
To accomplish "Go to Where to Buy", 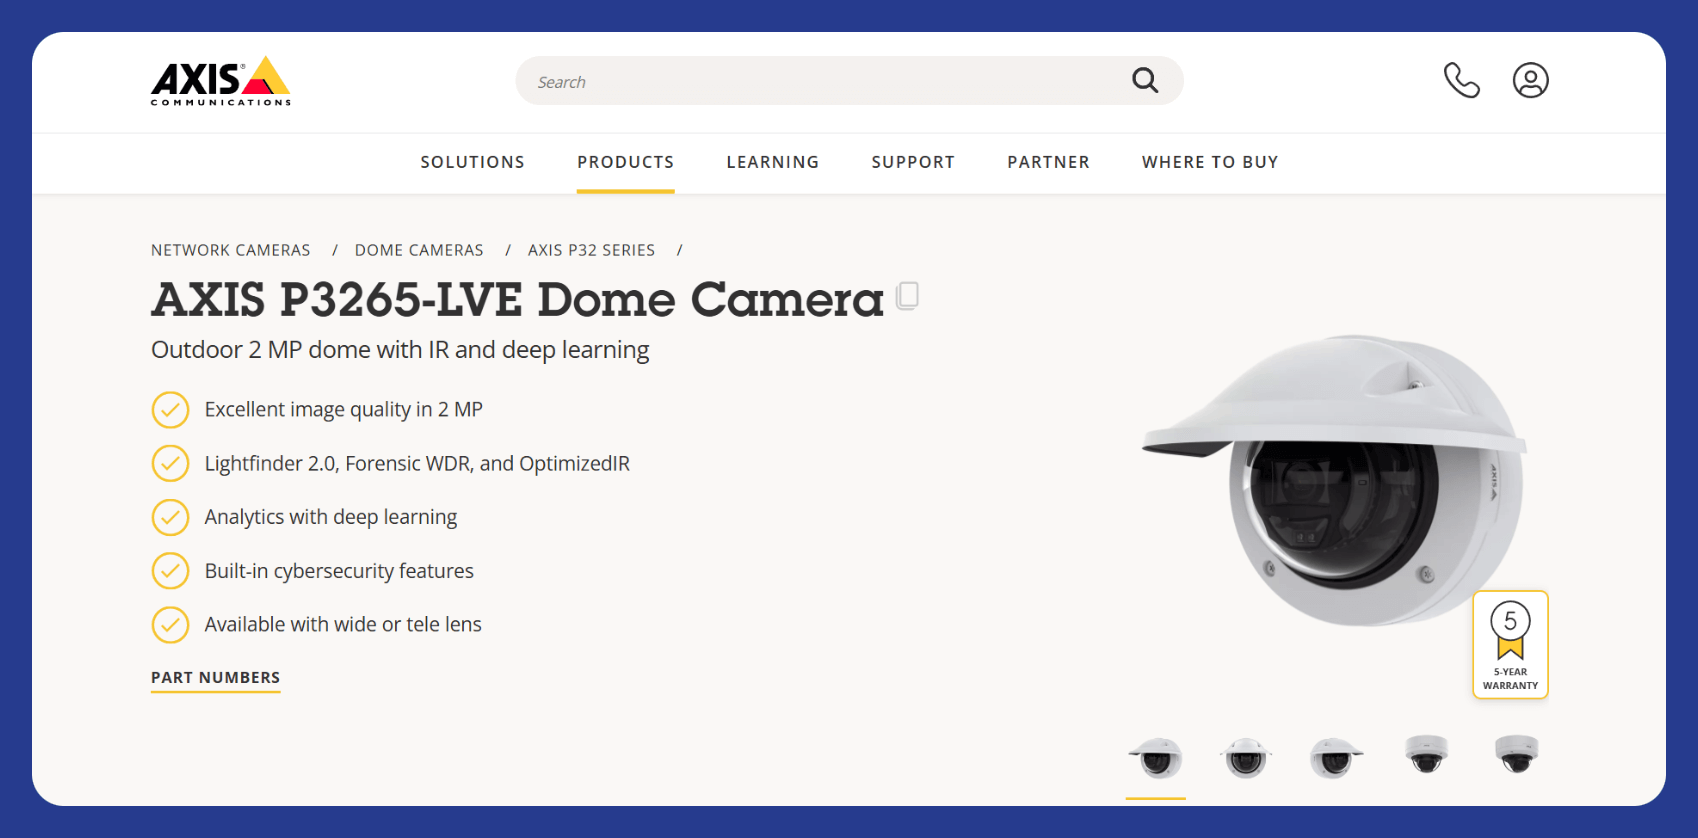I will click(x=1210, y=162).
